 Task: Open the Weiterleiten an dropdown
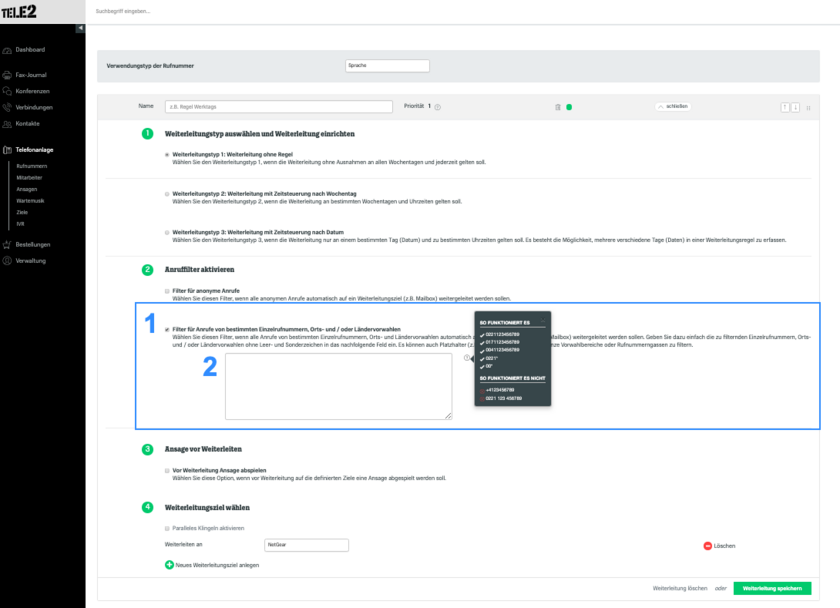pyautogui.click(x=306, y=545)
